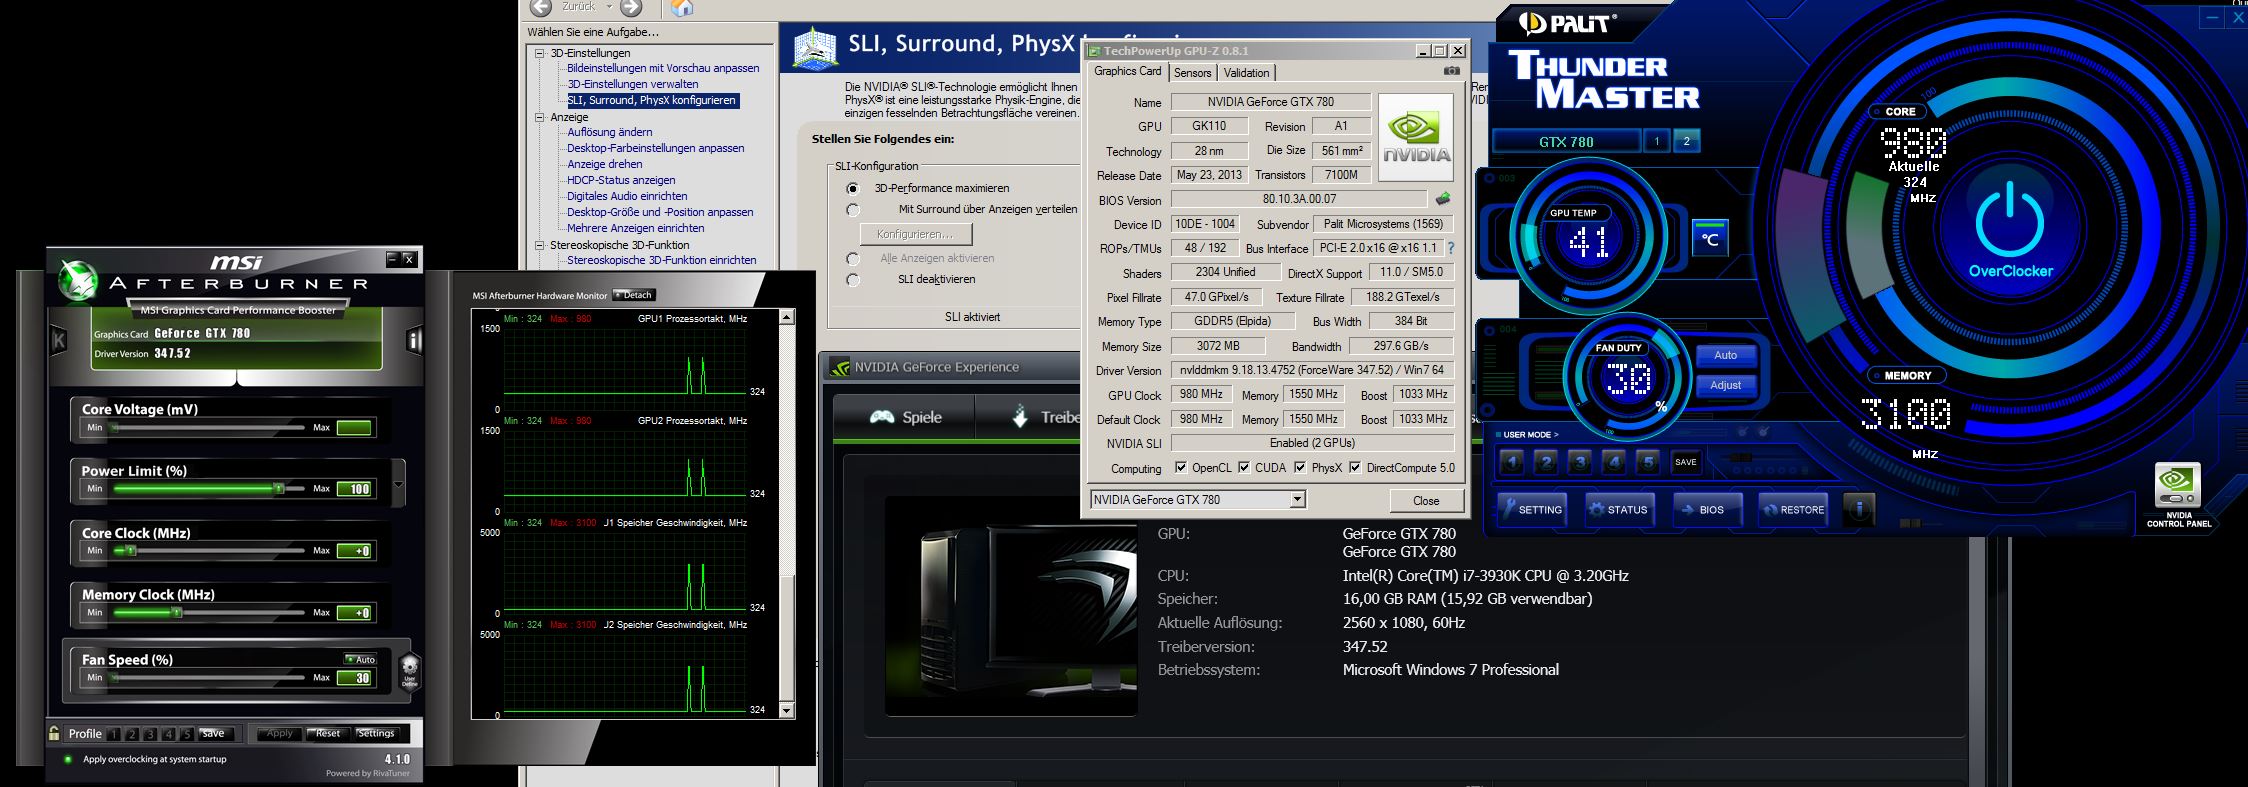This screenshot has width=2248, height=787.
Task: Toggle the DirectCompute 5.0 checkbox in GPU-Z
Action: [x=1355, y=467]
